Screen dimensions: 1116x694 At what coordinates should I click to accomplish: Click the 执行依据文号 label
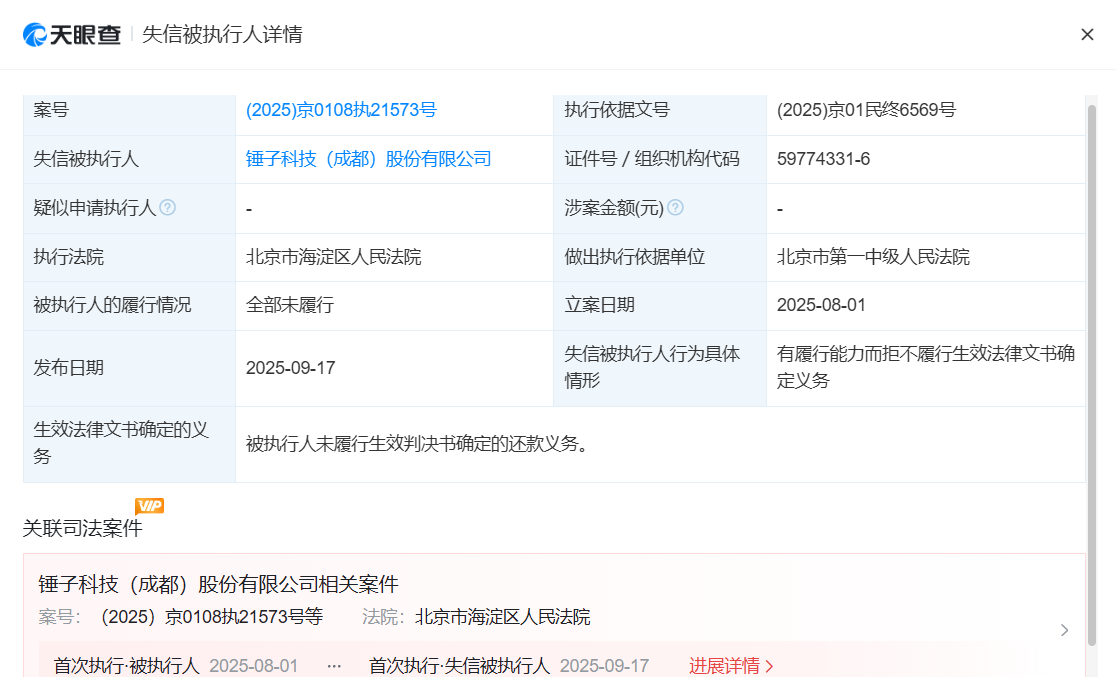[617, 110]
